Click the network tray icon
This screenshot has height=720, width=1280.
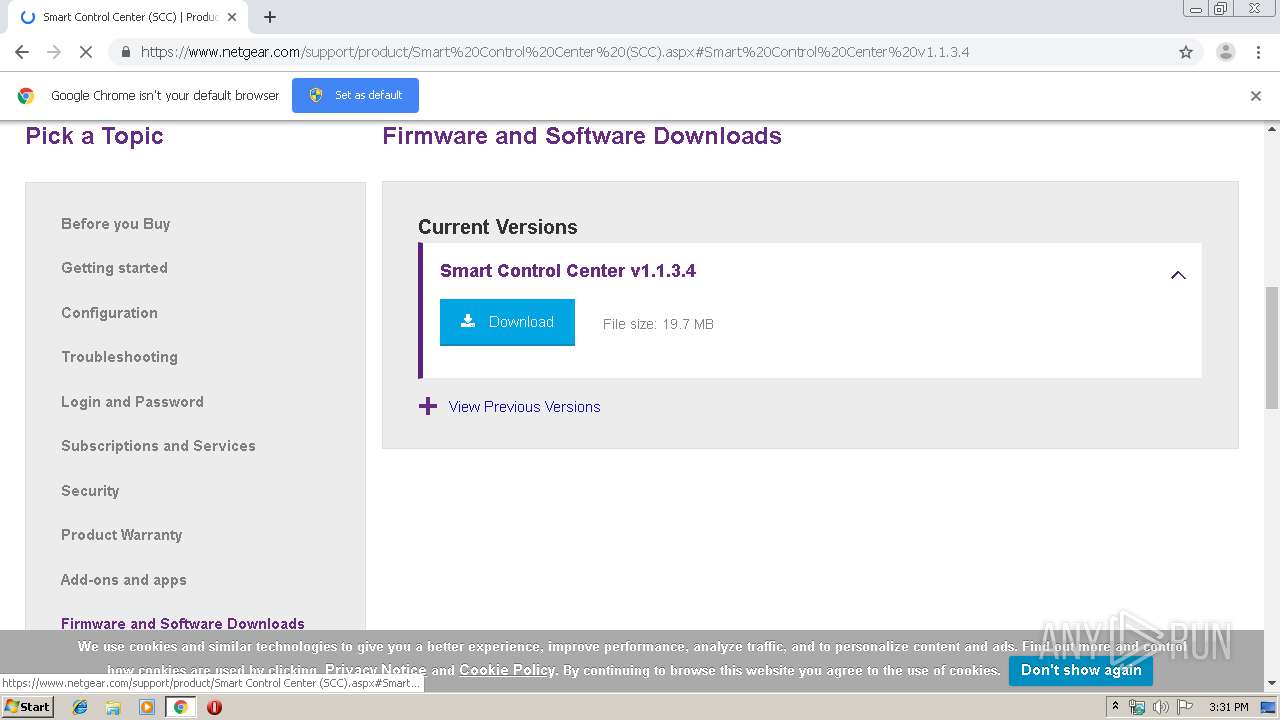(x=1137, y=707)
